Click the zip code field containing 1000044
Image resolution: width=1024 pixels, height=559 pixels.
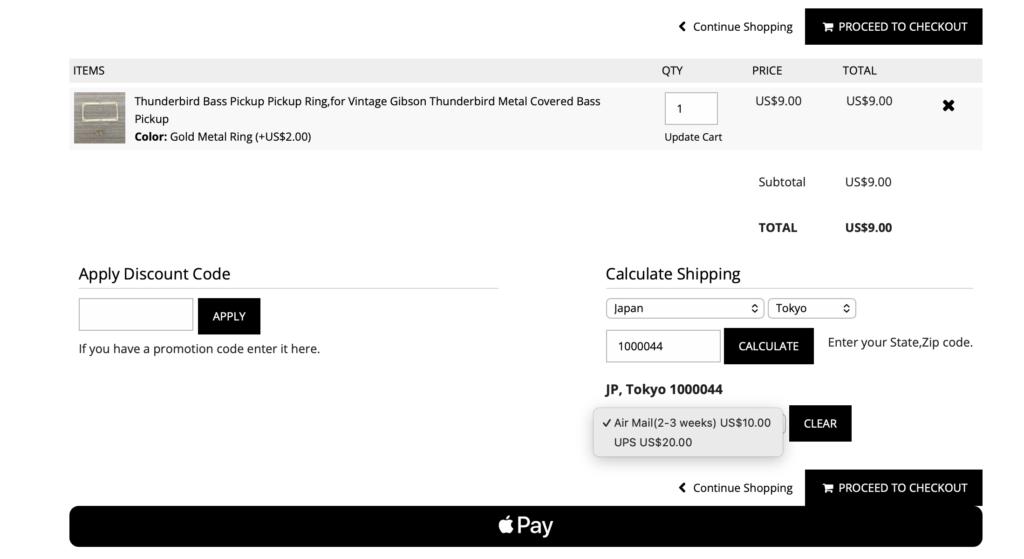pyautogui.click(x=662, y=346)
